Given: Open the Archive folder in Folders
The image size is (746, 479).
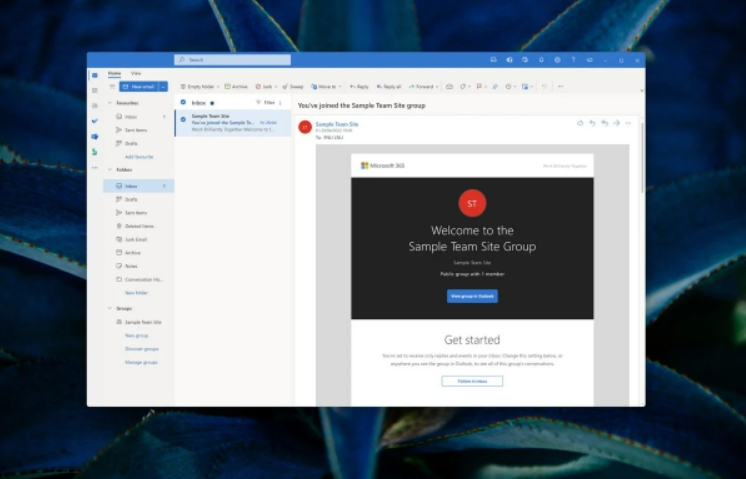Looking at the screenshot, I should pyautogui.click(x=139, y=253).
